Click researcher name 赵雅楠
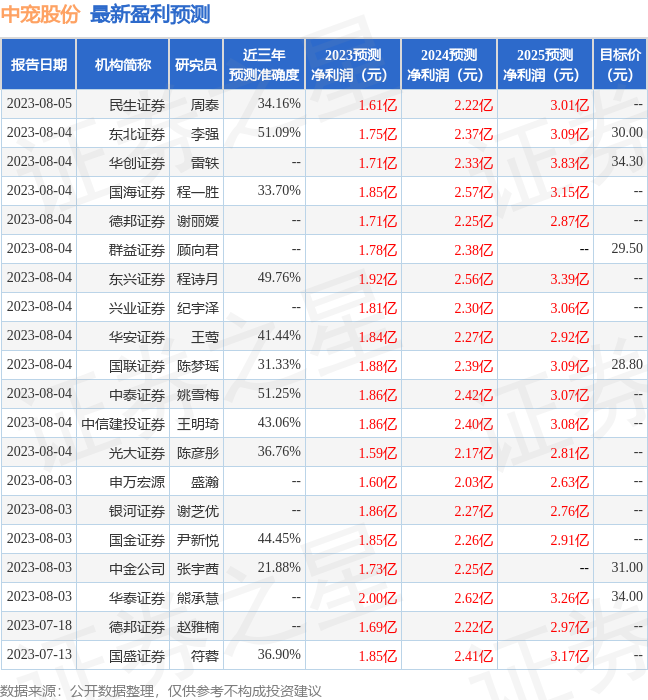The height and width of the screenshot is (700, 648). 198,627
